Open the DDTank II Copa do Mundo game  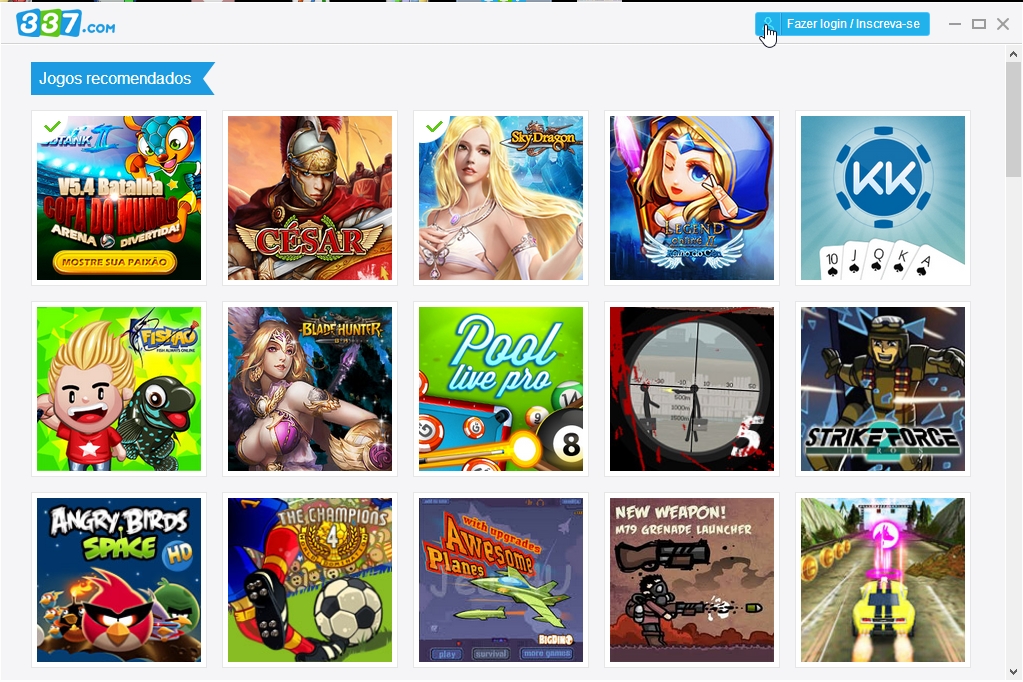119,198
